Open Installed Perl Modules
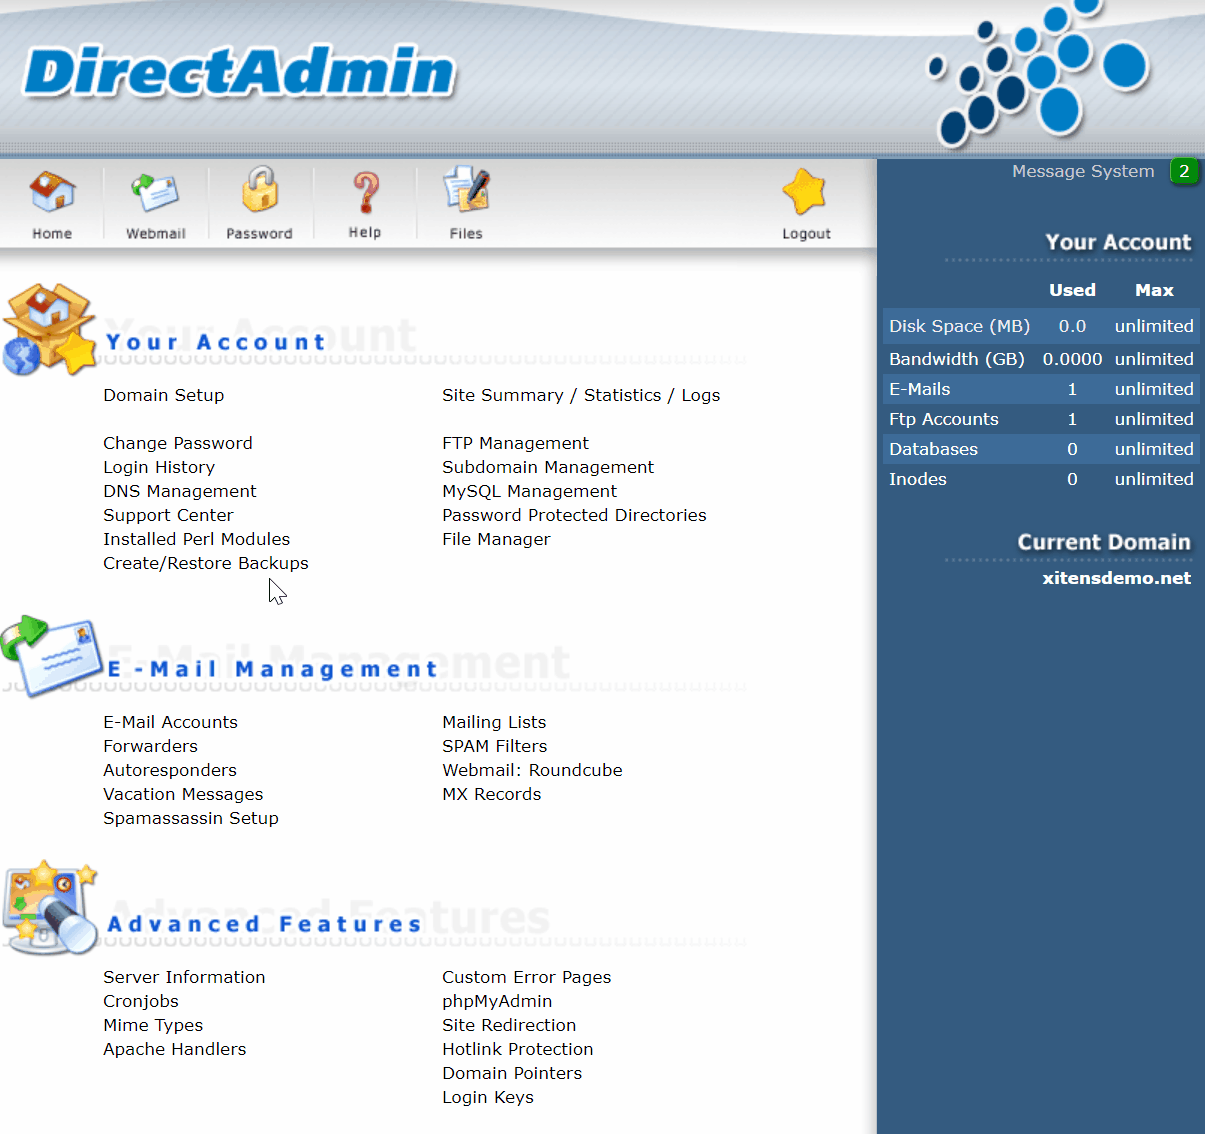This screenshot has width=1205, height=1134. [x=197, y=539]
